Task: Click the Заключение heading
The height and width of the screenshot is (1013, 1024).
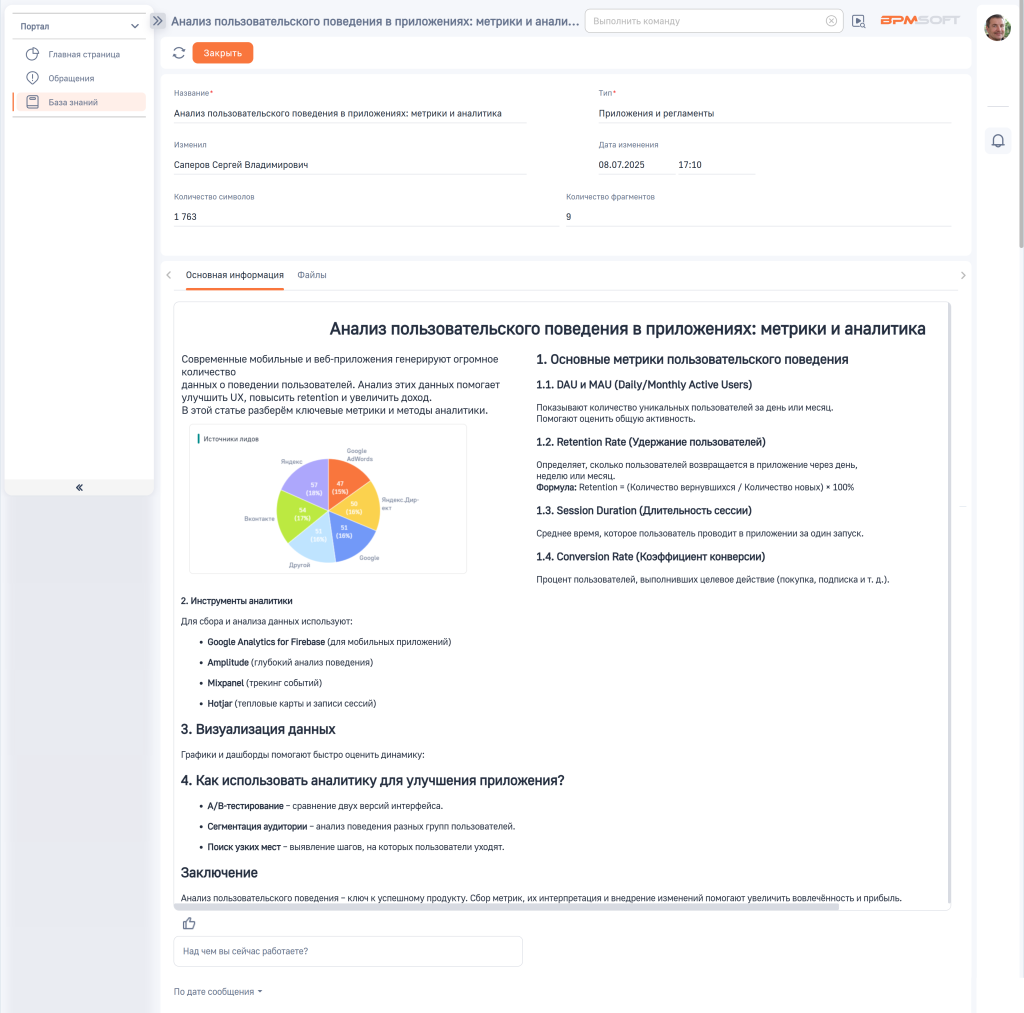Action: [219, 873]
